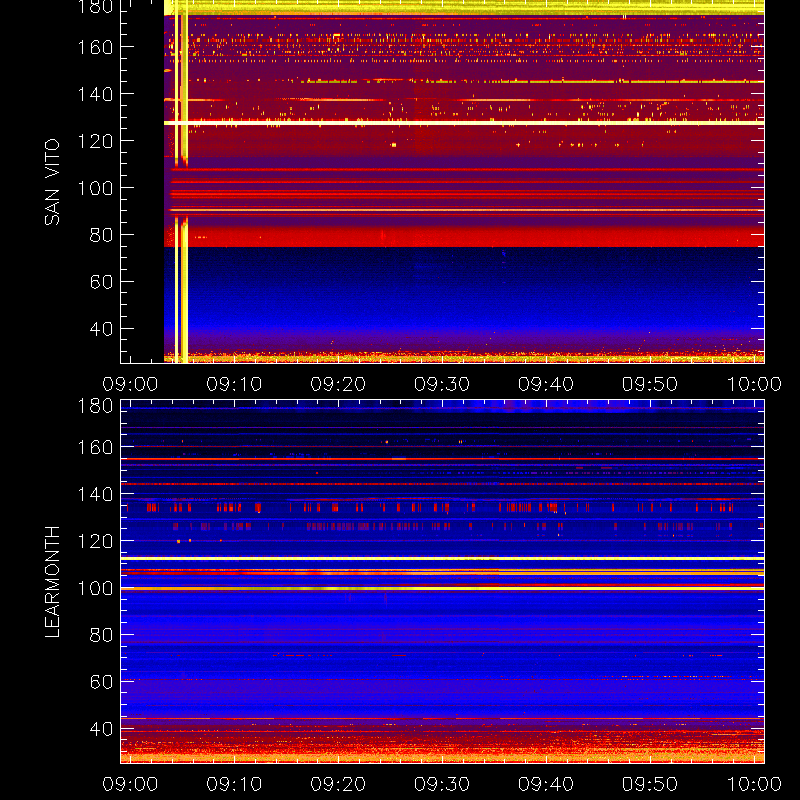Screen dimensions: 800x800
Task: Pick the 180 tick label on the Learmonth axis
Action: click(x=95, y=406)
